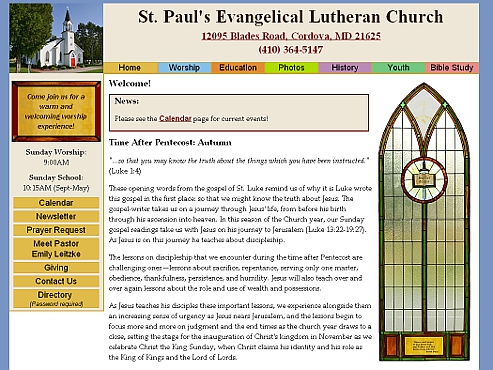Open the Newsletter sidebar button
The height and width of the screenshot is (370, 493).
(56, 216)
